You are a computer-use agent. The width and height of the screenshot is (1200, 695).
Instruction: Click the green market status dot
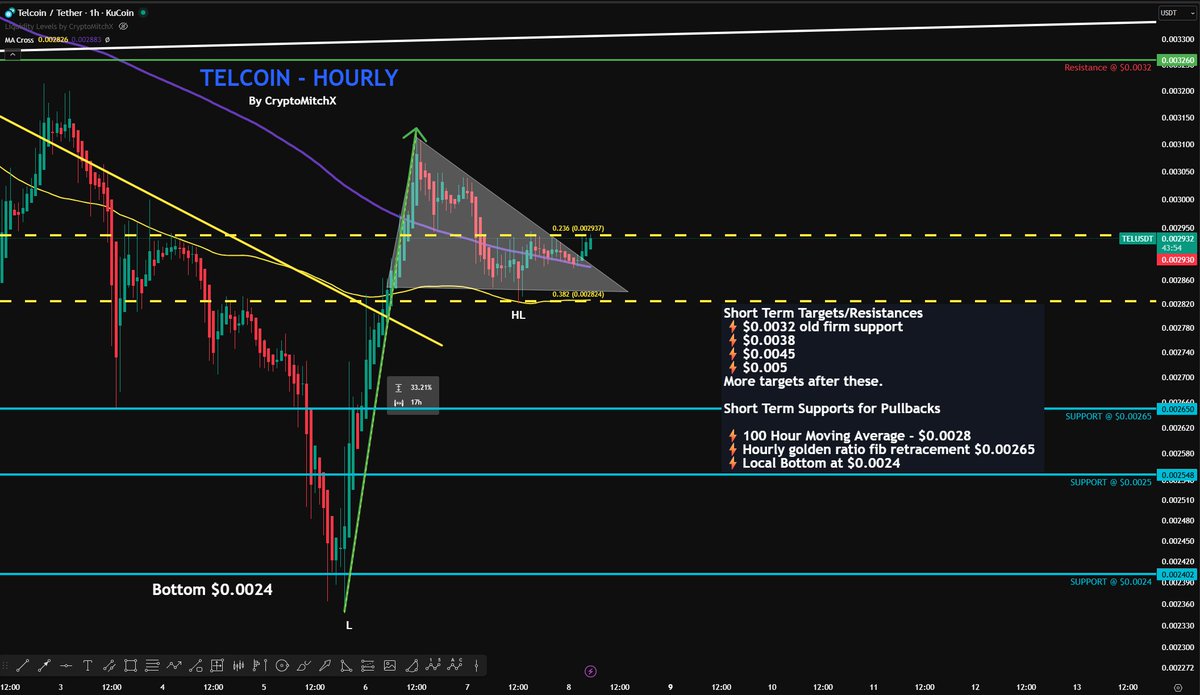pos(143,13)
